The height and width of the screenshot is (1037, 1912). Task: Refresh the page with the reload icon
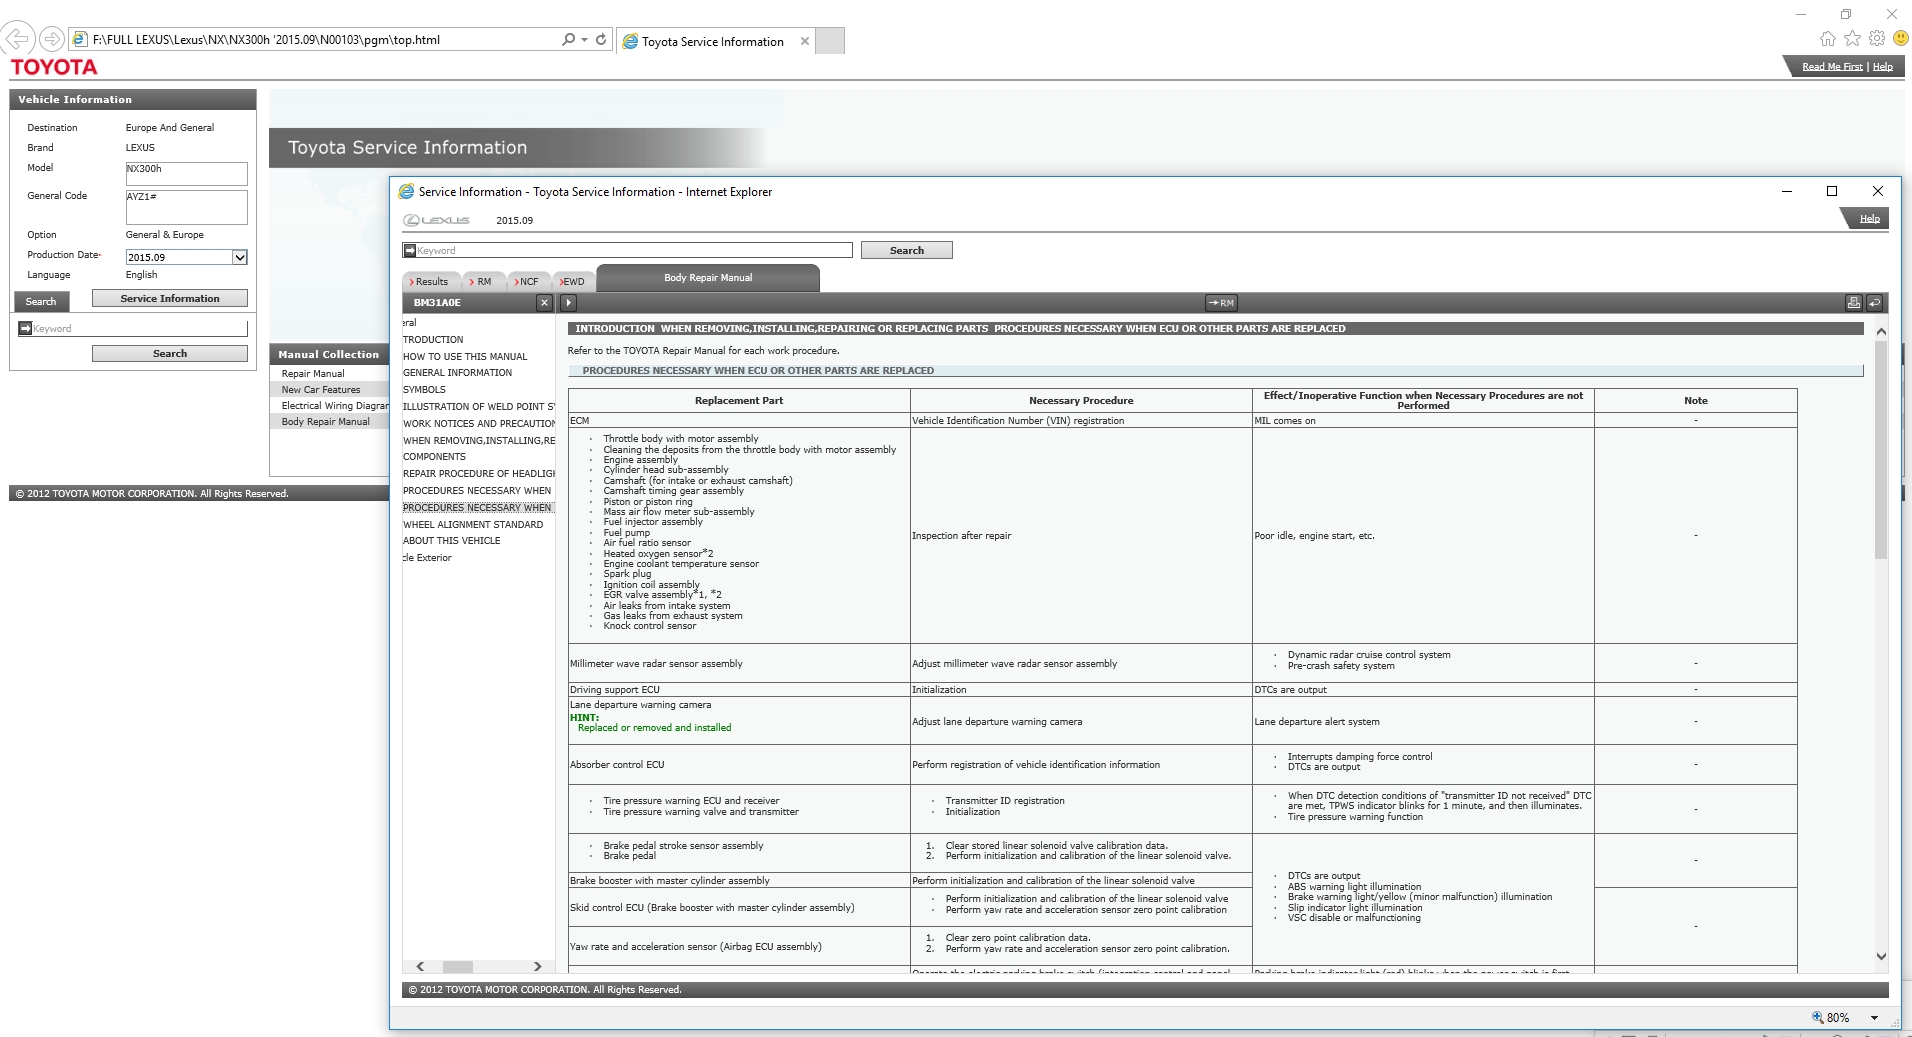coord(601,39)
